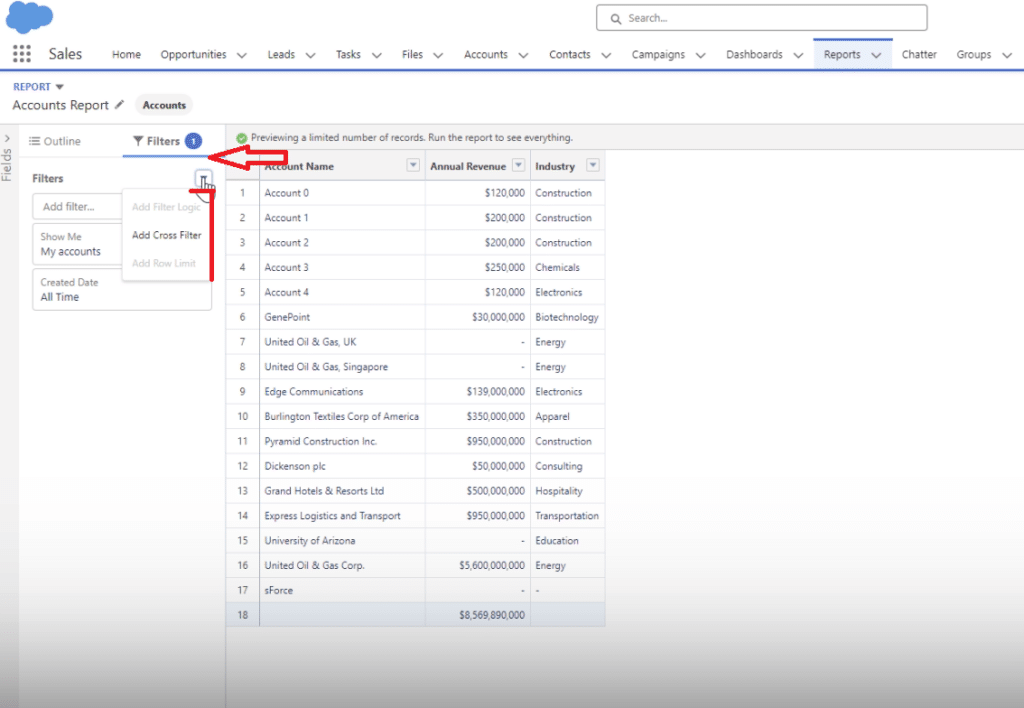Expand the Fields side panel arrow

click(x=7, y=138)
